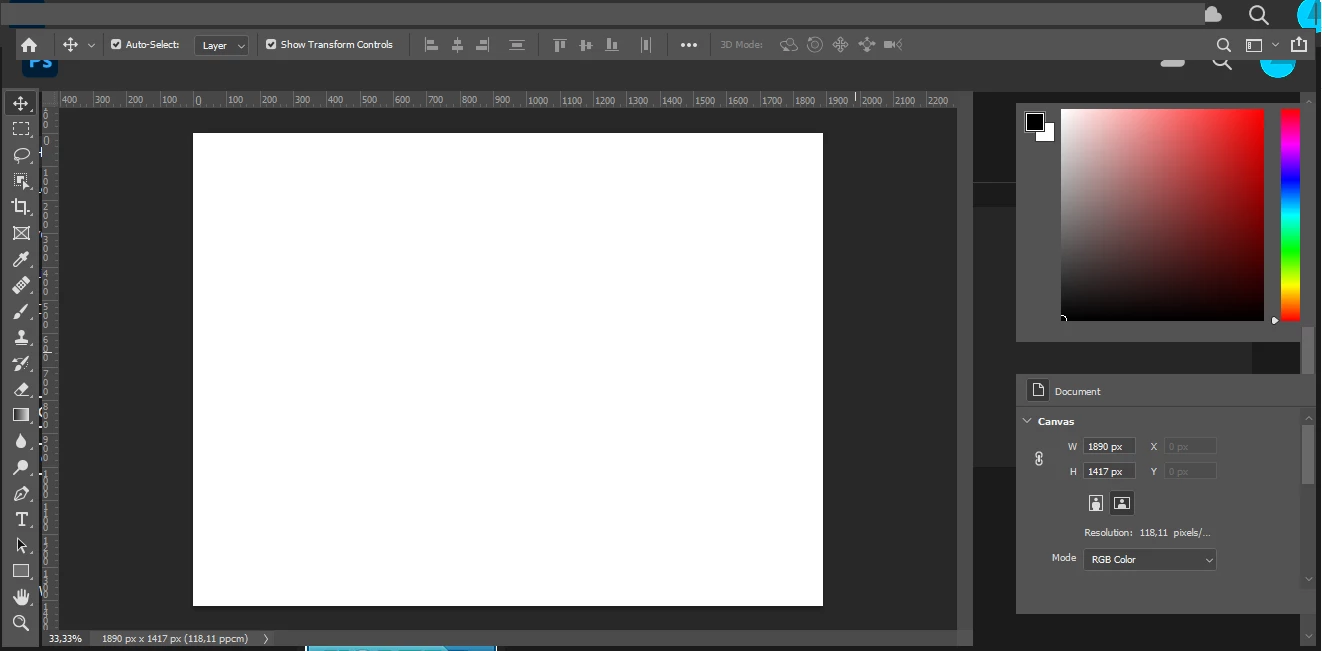Click inside the red color picker field

[x=1162, y=215]
